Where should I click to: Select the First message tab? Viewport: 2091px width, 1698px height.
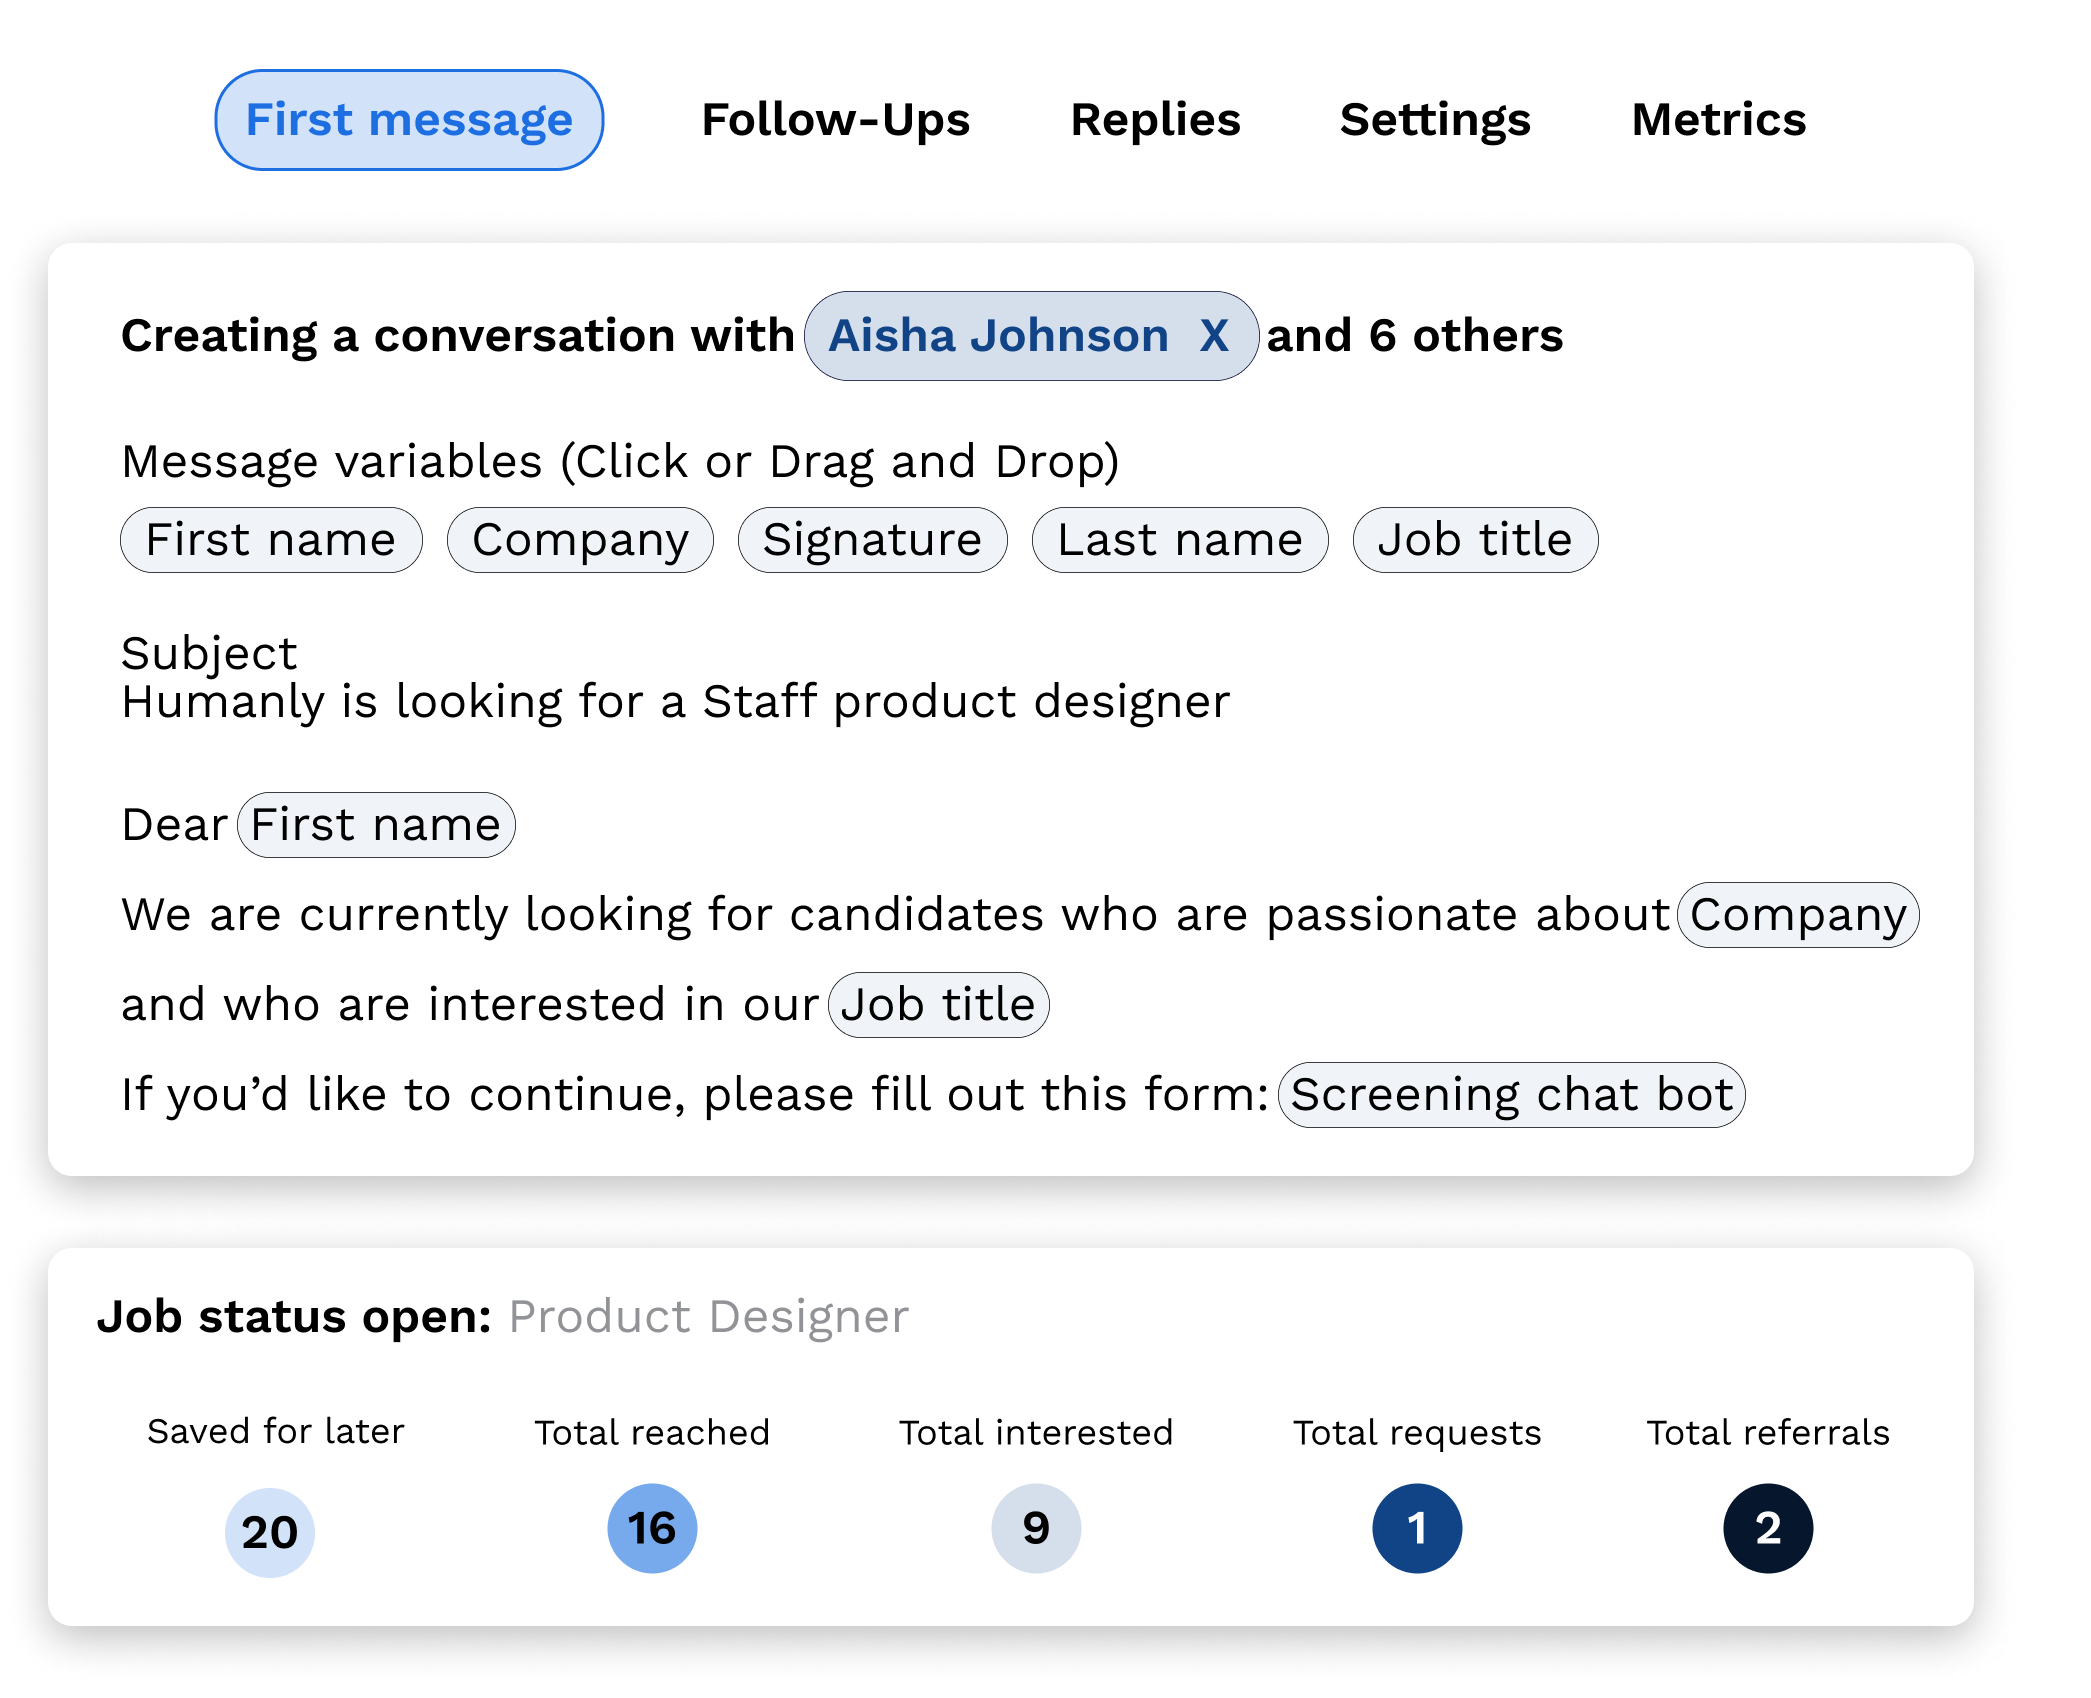tap(409, 120)
